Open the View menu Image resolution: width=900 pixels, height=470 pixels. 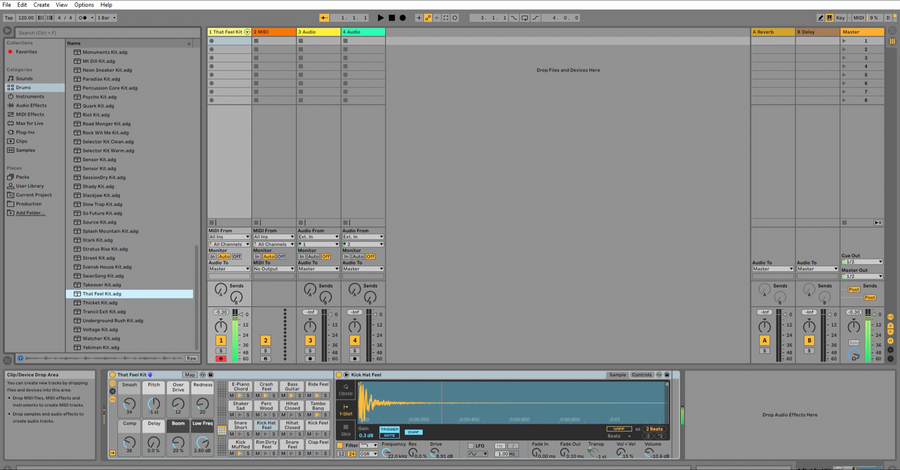(x=61, y=5)
